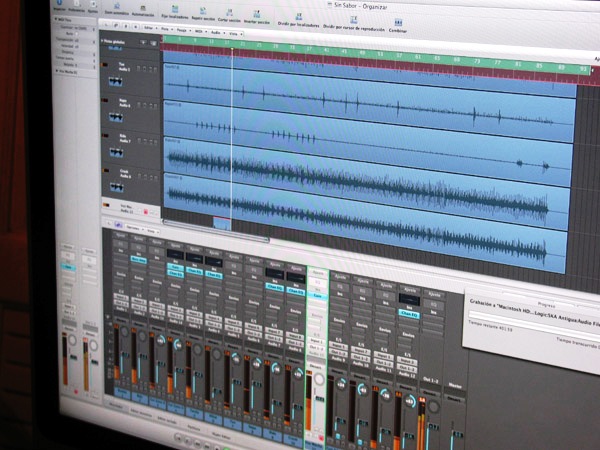Open the Audio menu in the arrange area
600x450 pixels.
[217, 33]
